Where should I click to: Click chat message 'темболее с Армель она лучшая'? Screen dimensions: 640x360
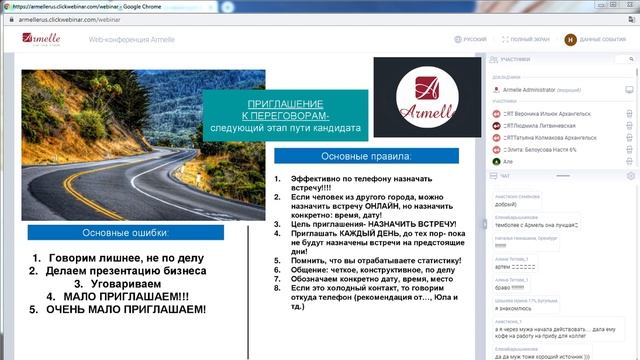[x=536, y=225]
